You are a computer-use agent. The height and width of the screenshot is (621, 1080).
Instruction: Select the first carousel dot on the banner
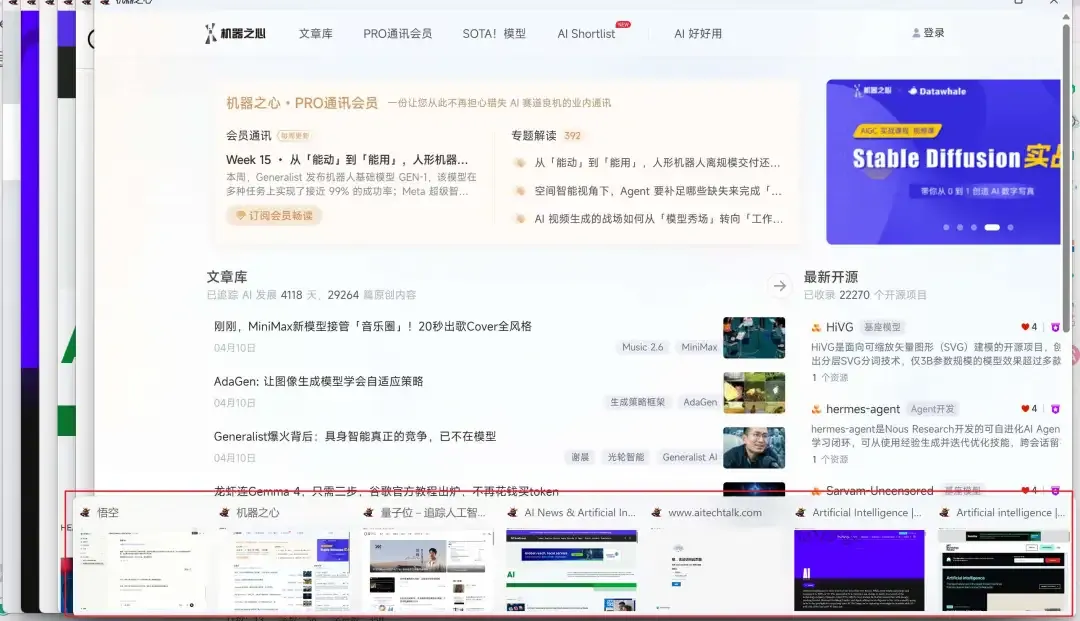point(946,227)
